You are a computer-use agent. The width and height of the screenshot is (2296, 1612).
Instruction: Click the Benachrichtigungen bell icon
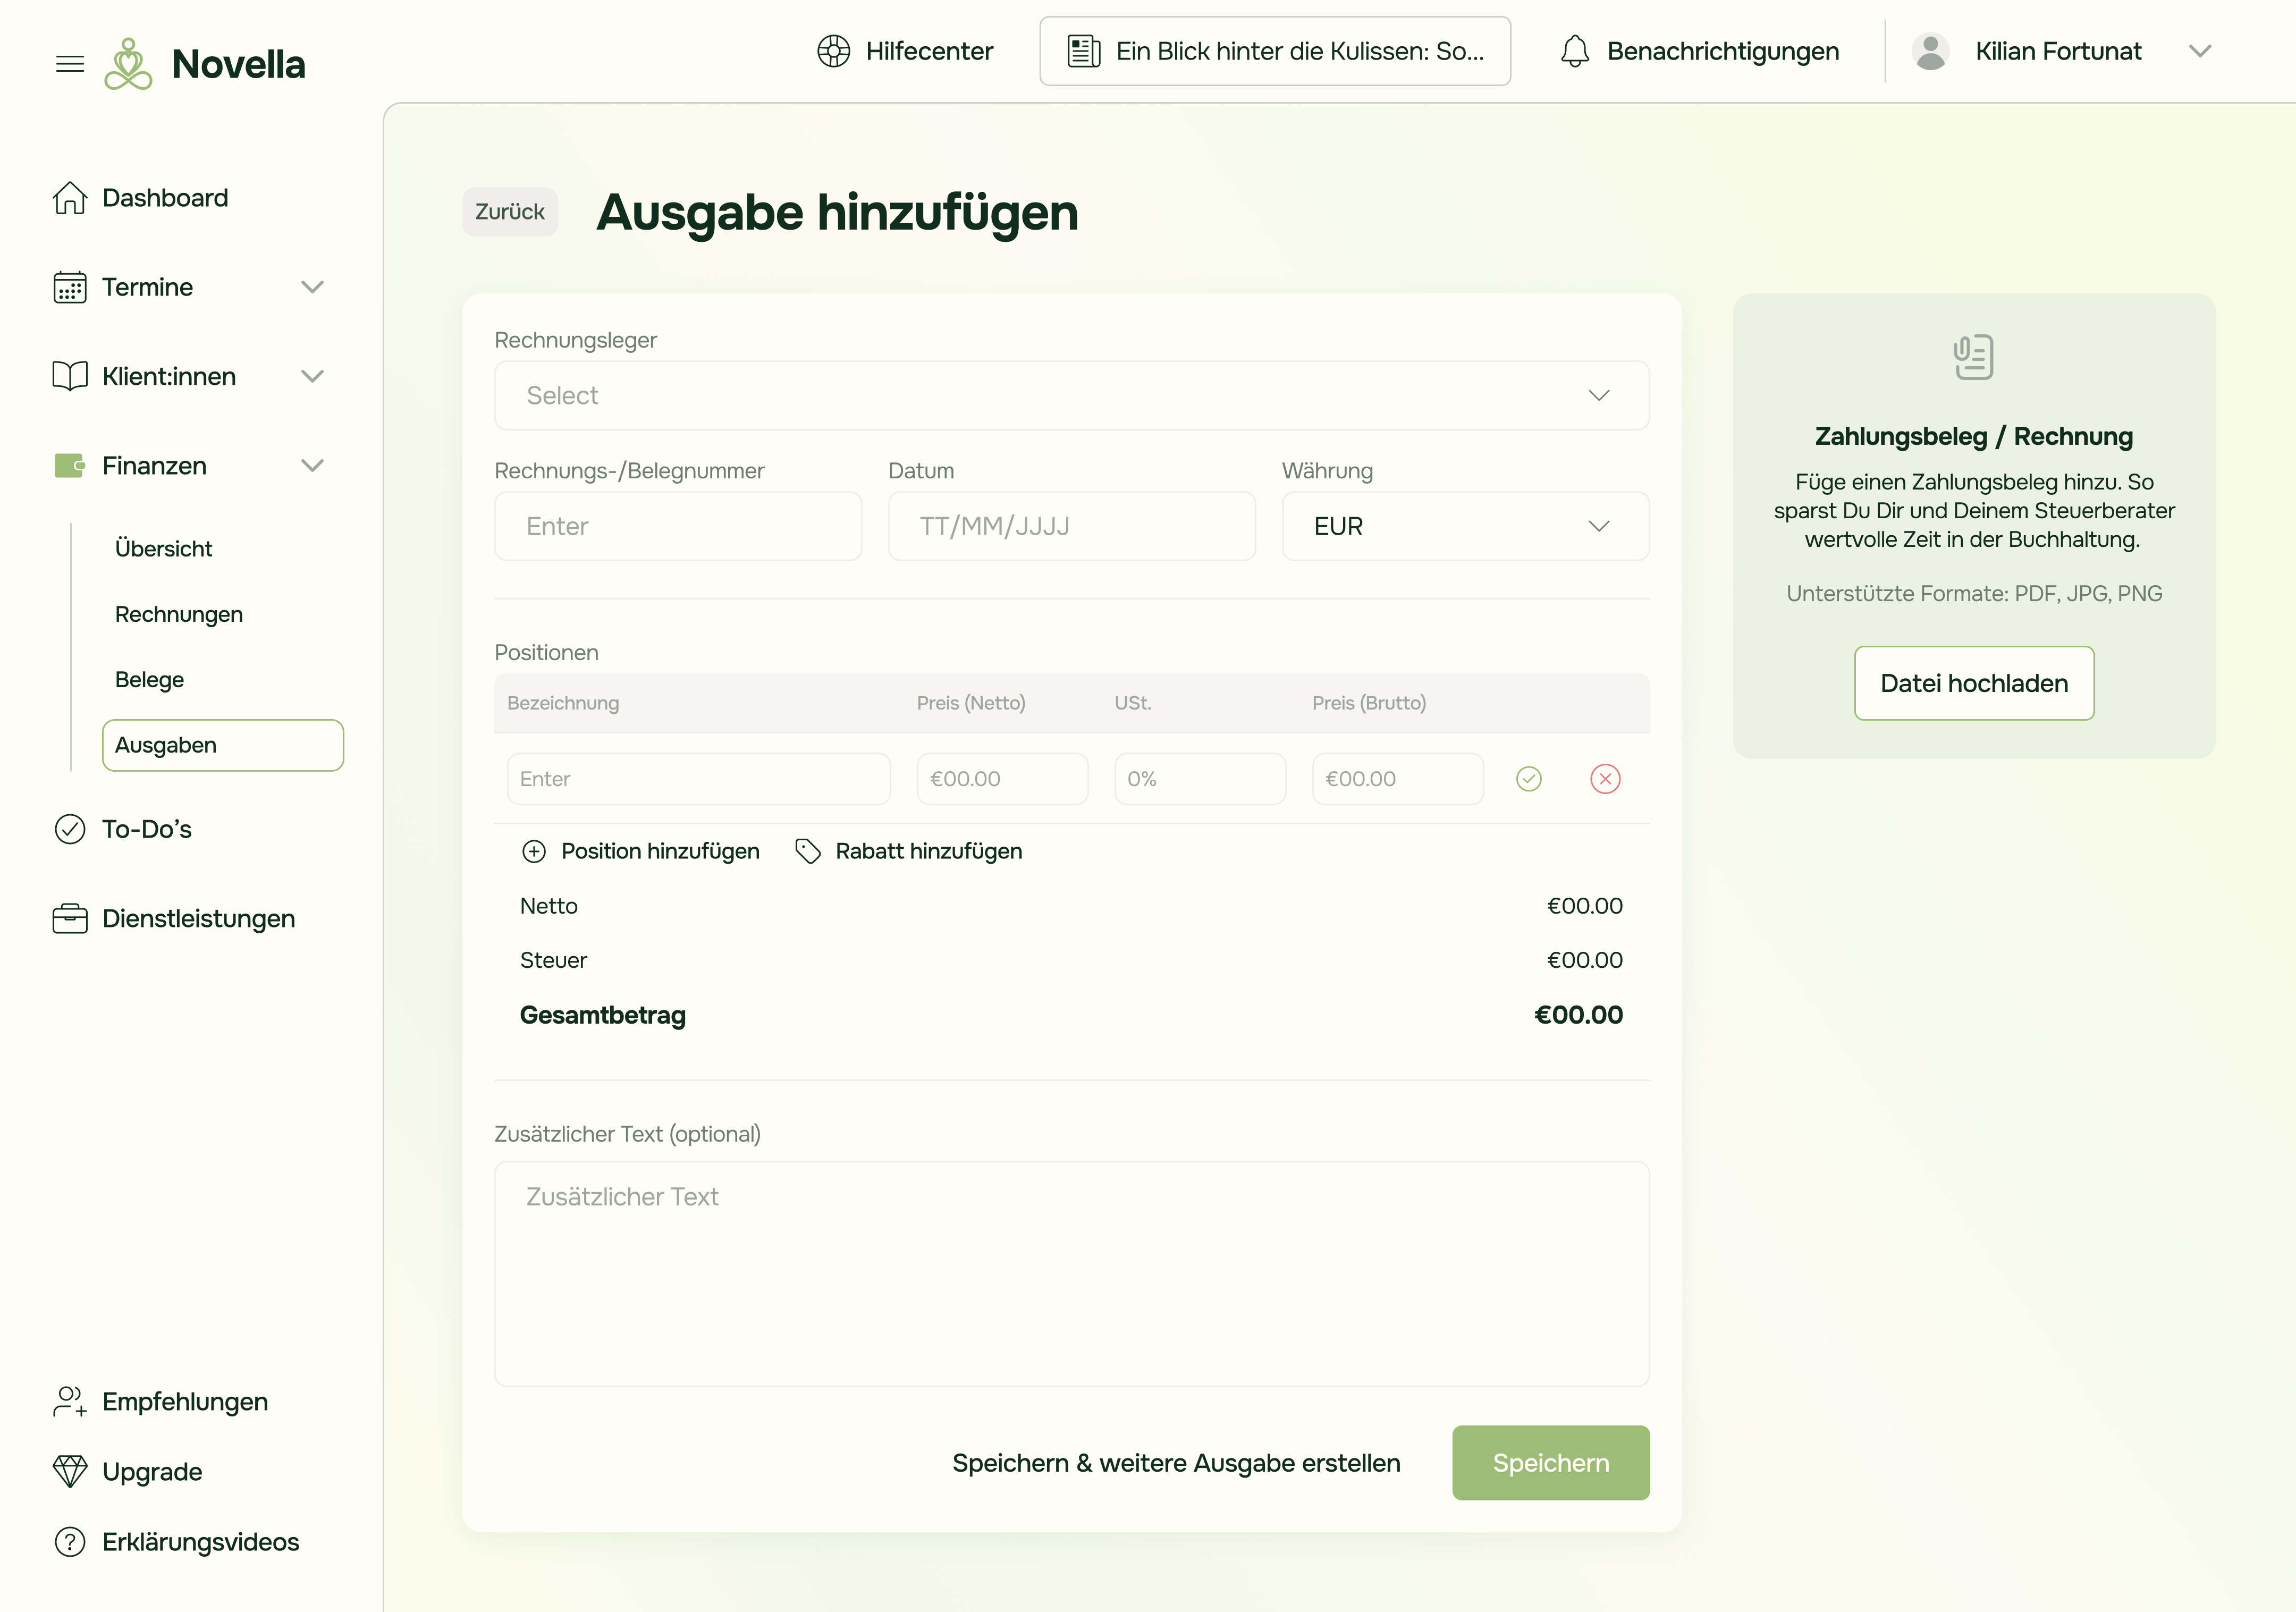click(x=1574, y=51)
